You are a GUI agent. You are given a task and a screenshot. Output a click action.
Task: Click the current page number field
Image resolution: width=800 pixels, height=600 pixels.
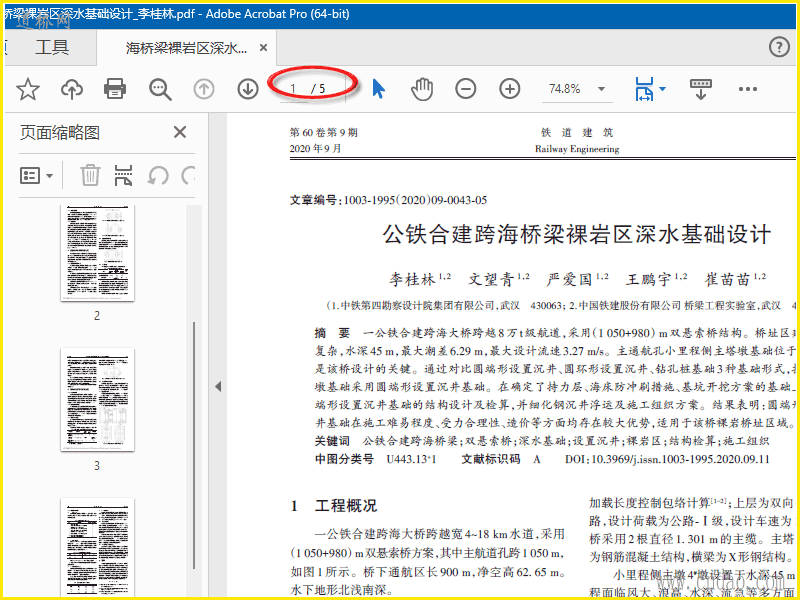[x=293, y=89]
